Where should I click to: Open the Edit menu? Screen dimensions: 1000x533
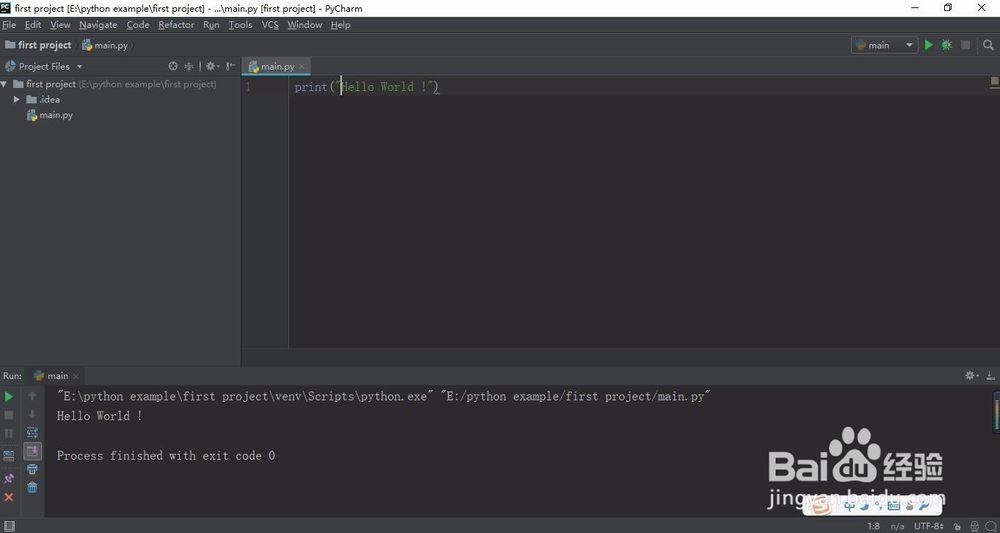click(33, 25)
